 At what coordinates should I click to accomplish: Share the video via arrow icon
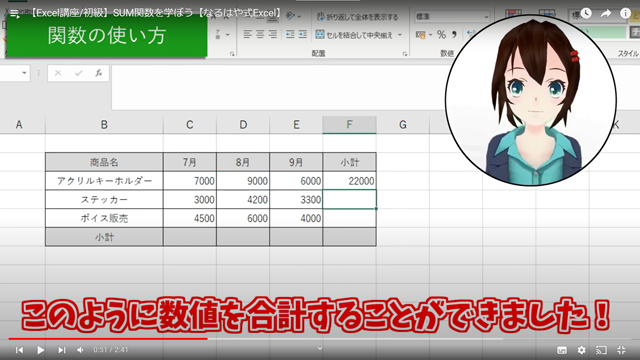tap(606, 13)
